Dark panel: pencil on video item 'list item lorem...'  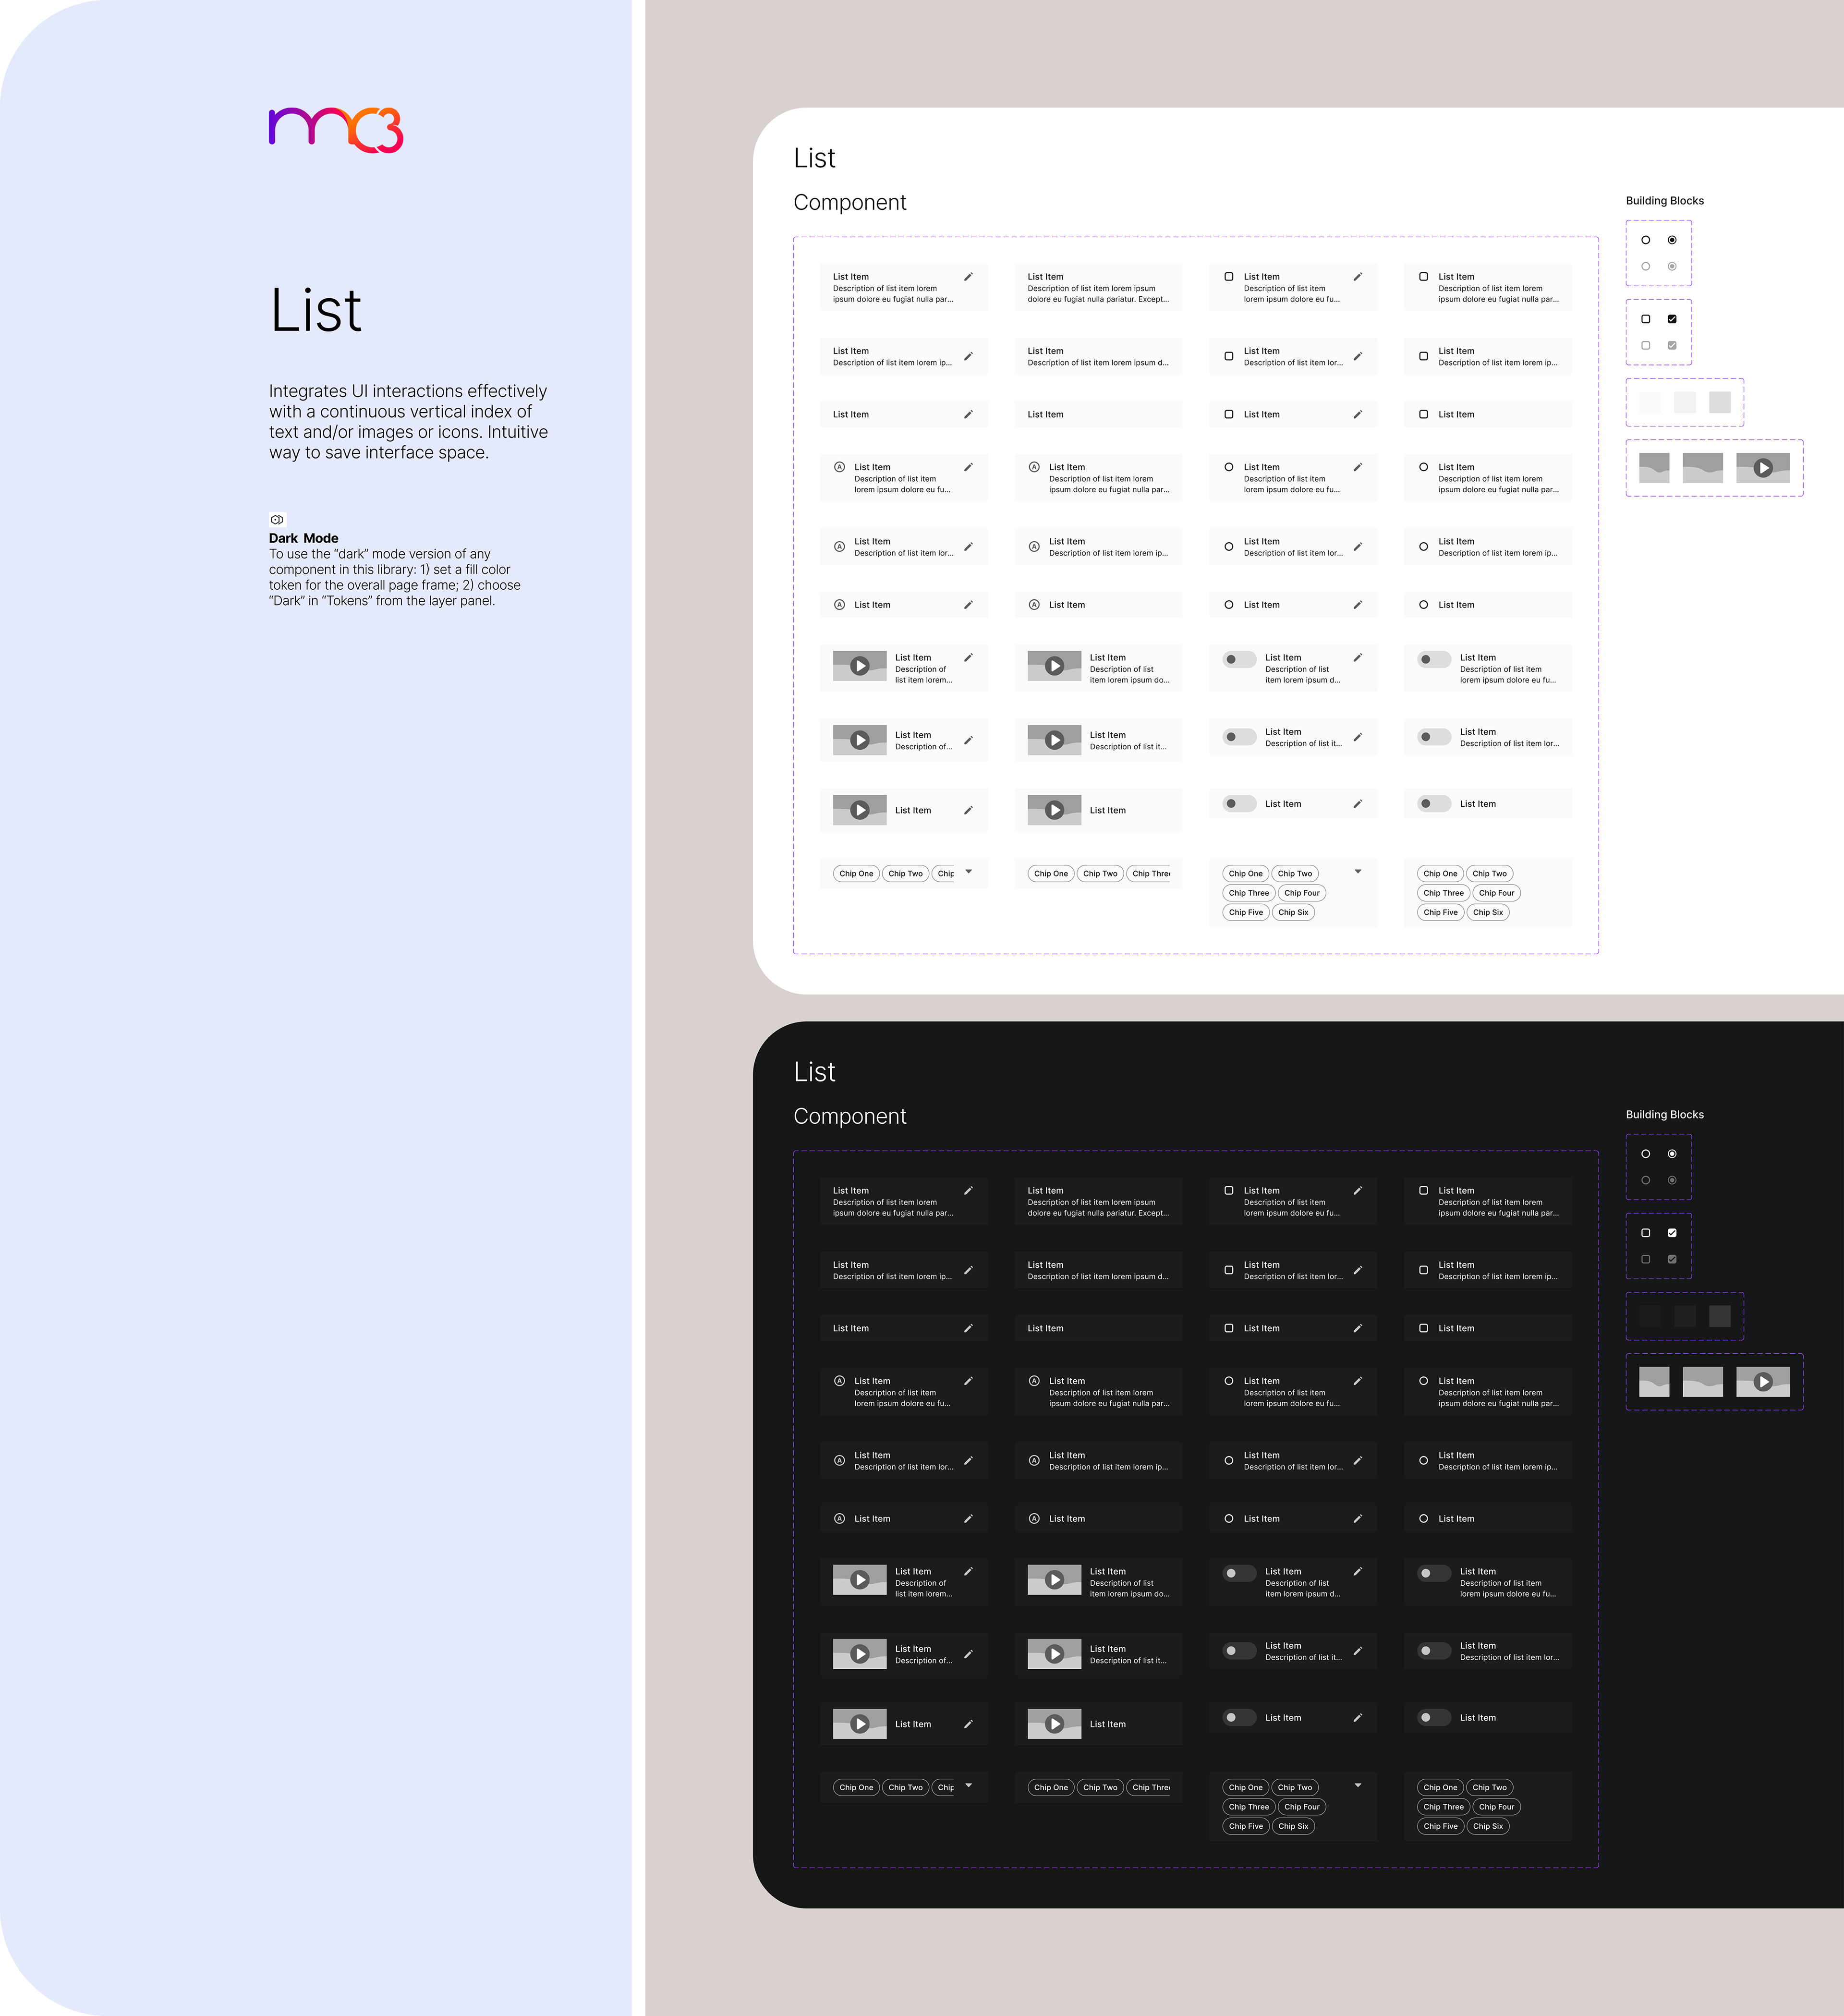[x=968, y=1571]
